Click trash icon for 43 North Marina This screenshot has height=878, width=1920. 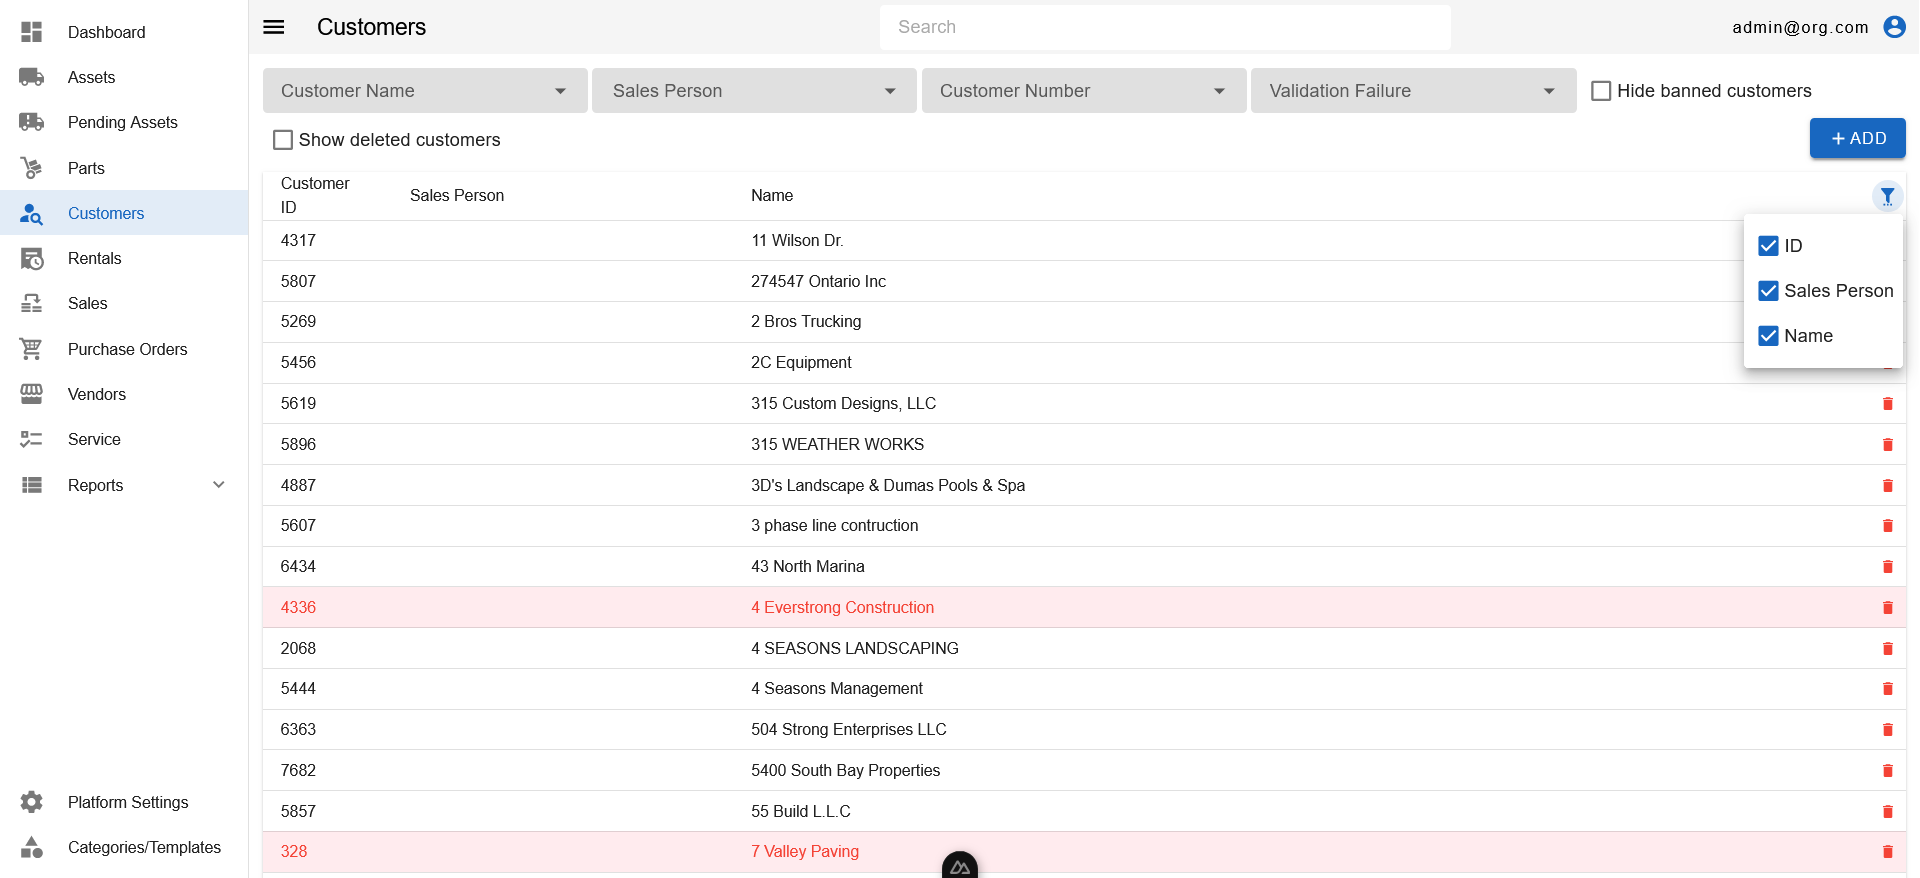1887,567
